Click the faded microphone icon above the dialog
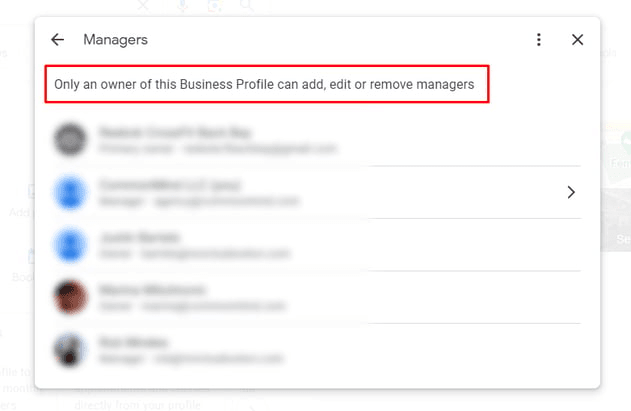The image size is (631, 411). click(183, 6)
